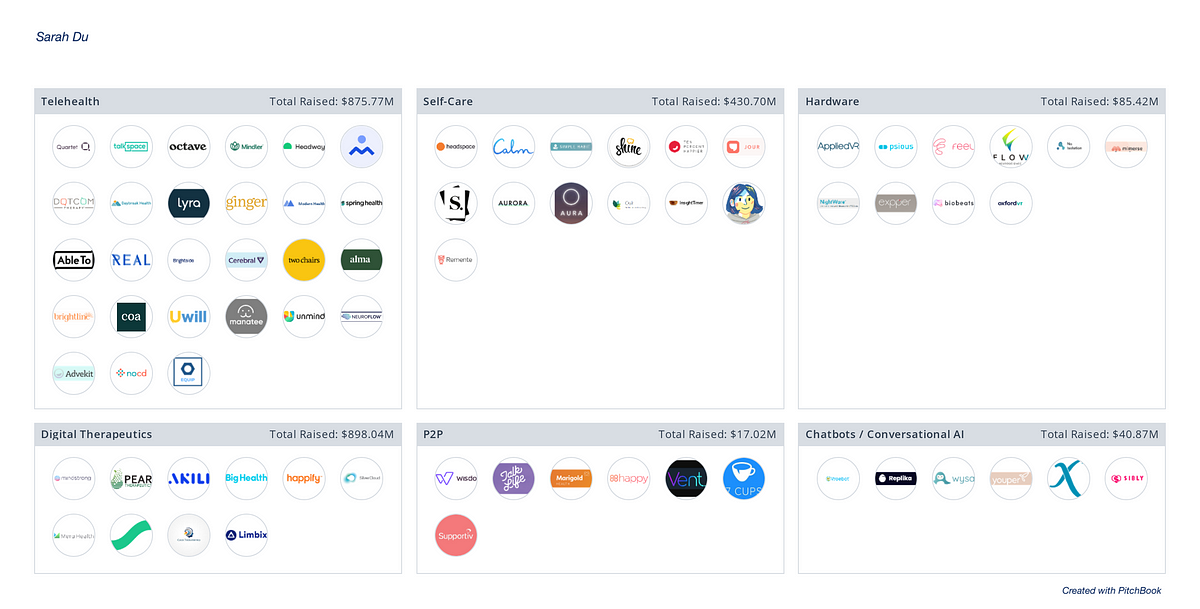Select the Uwill logo
The height and width of the screenshot is (609, 1200).
pos(189,317)
